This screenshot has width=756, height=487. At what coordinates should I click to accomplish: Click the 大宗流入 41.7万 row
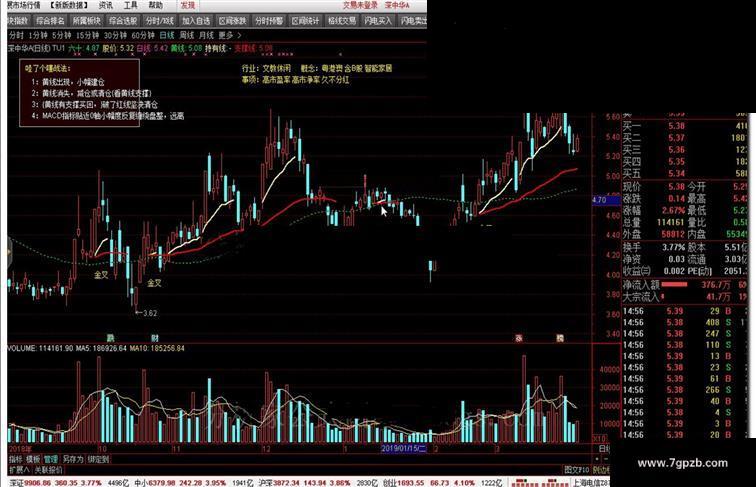click(x=685, y=297)
